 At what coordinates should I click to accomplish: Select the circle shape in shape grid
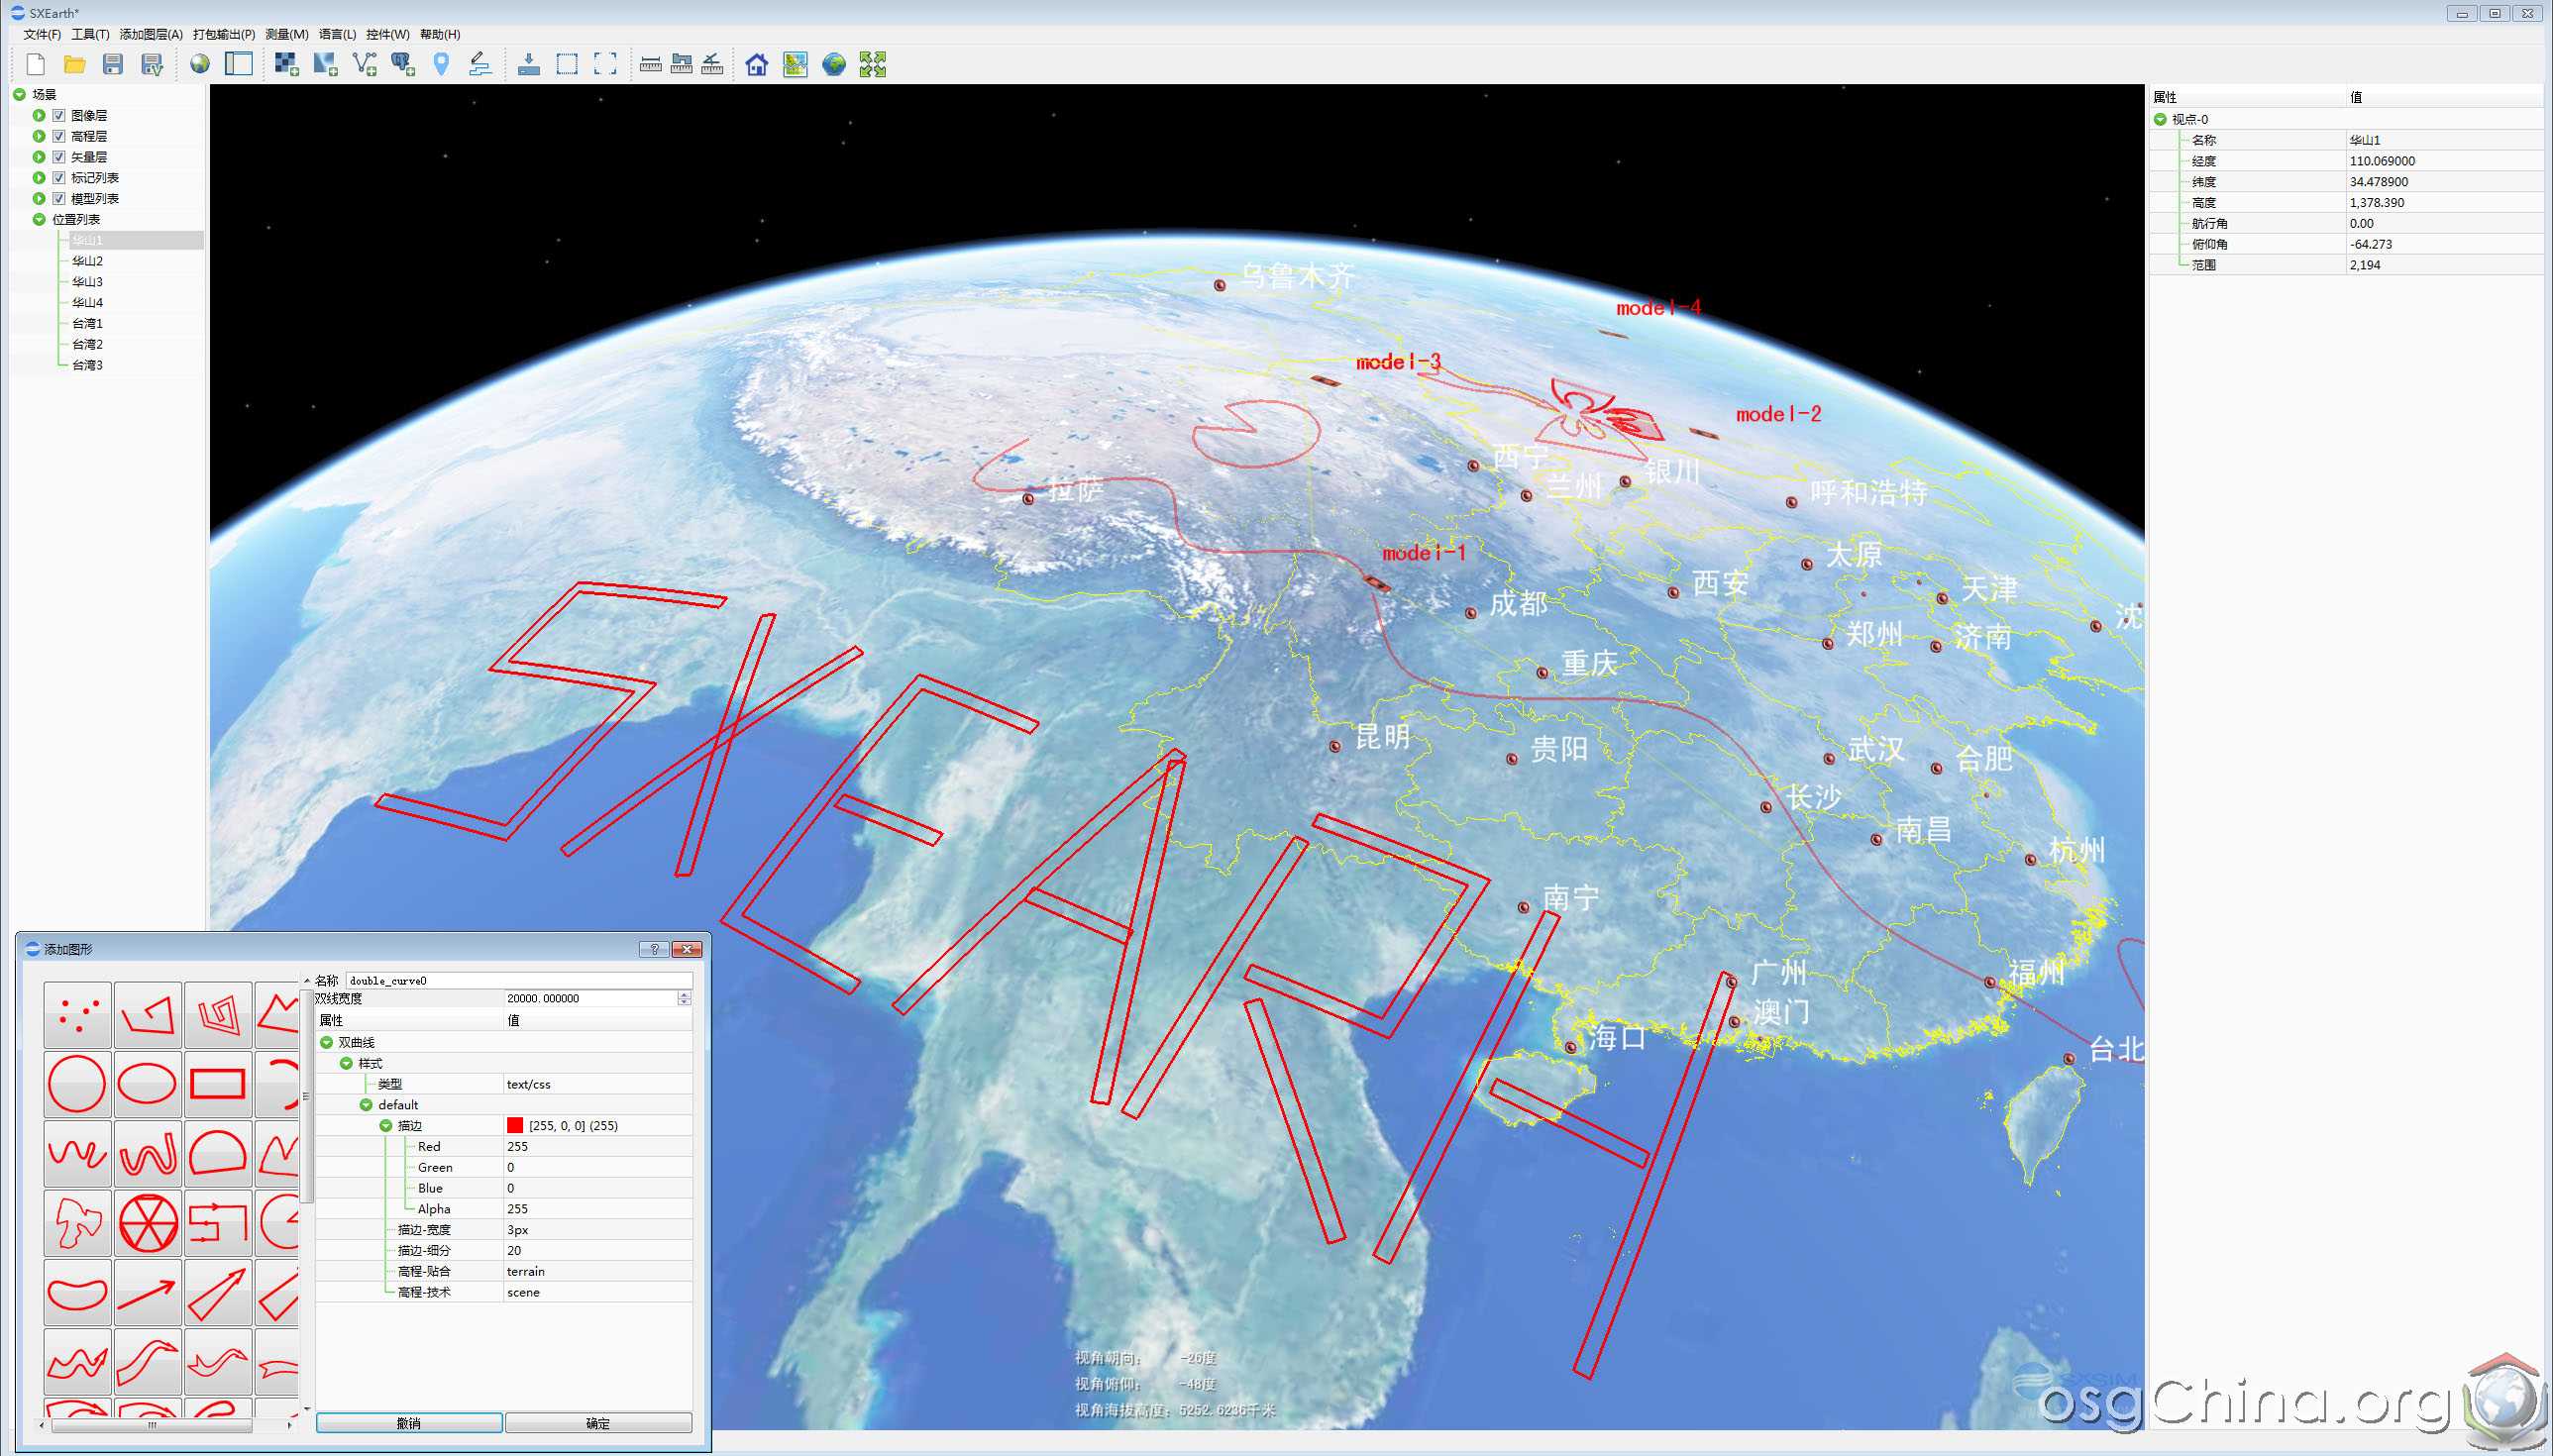pyautogui.click(x=77, y=1084)
